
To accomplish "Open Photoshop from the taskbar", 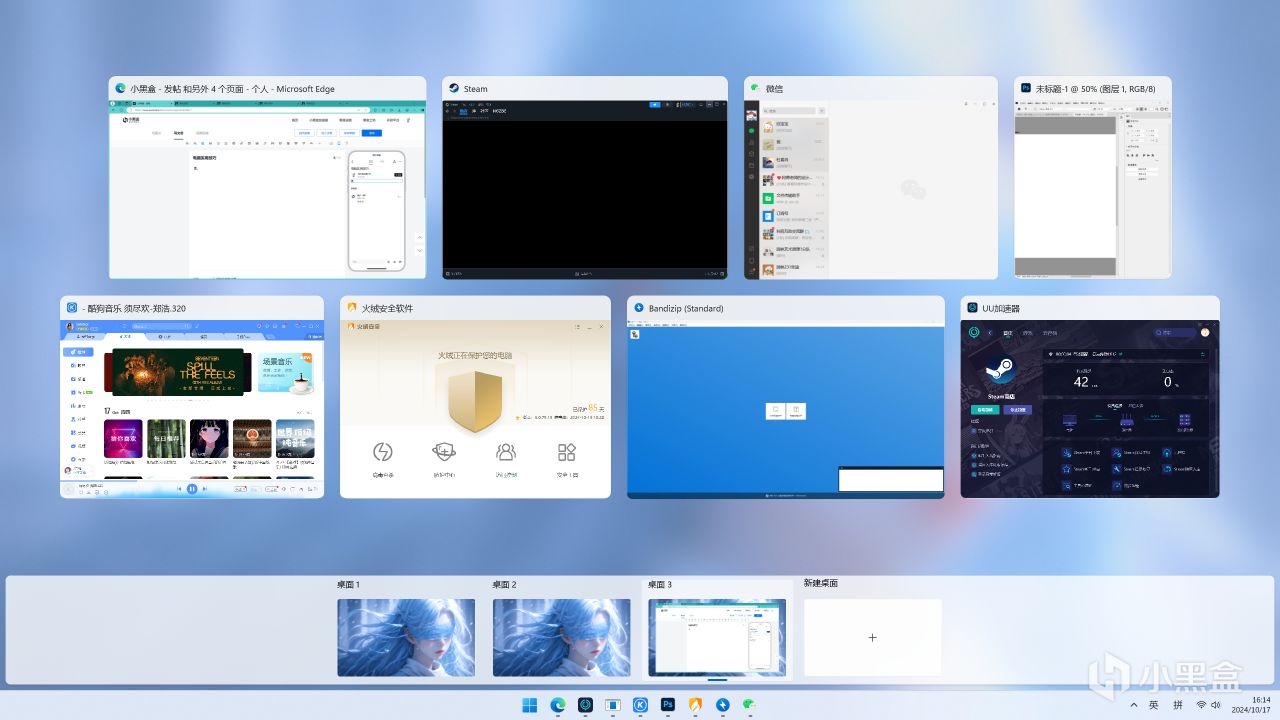I will 668,705.
